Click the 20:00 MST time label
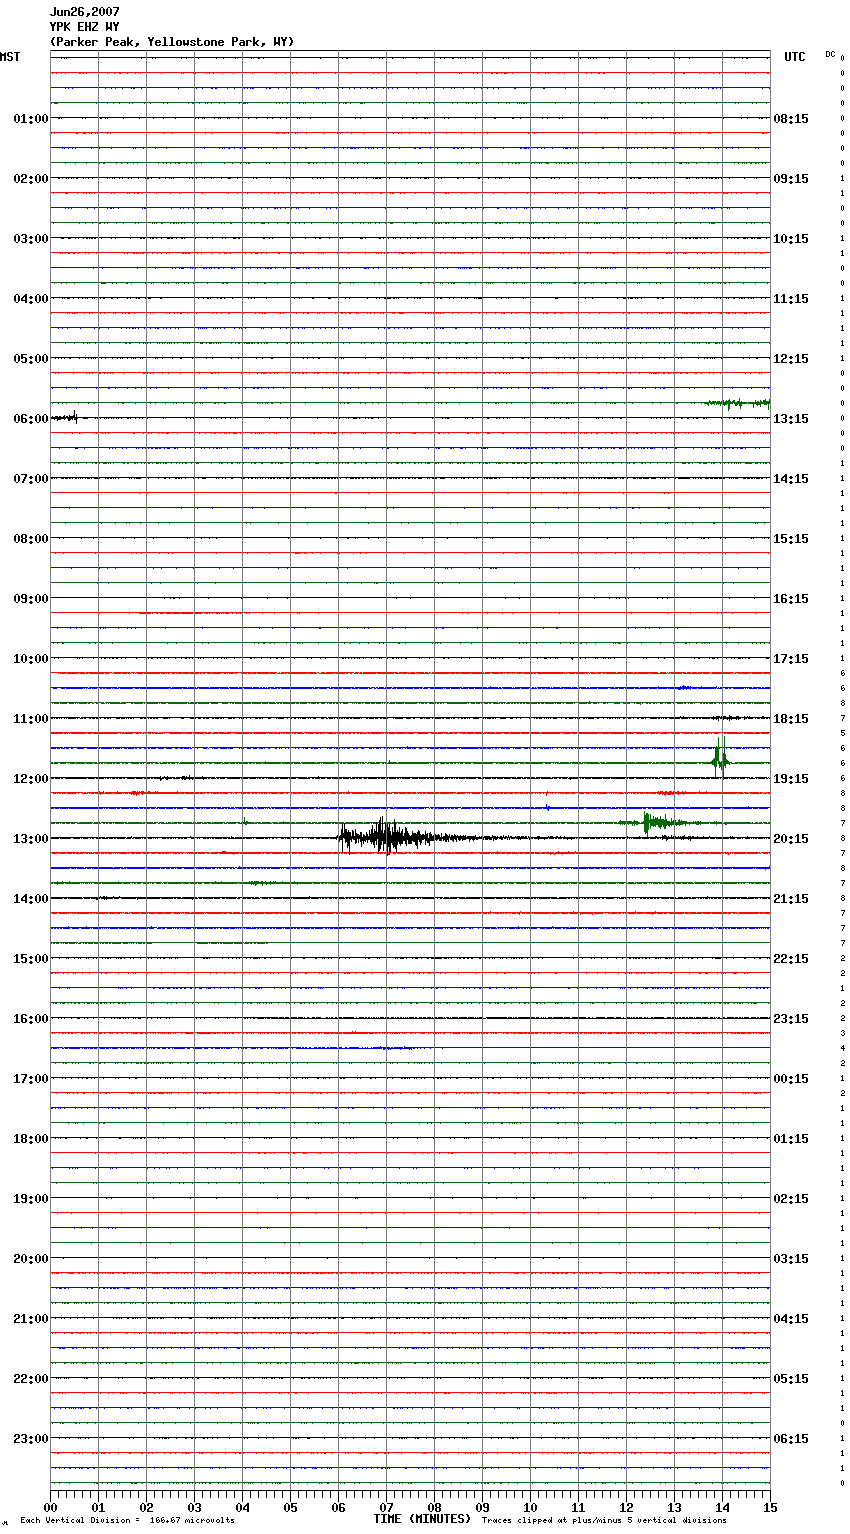Image resolution: width=850 pixels, height=1534 pixels. click(x=30, y=1259)
